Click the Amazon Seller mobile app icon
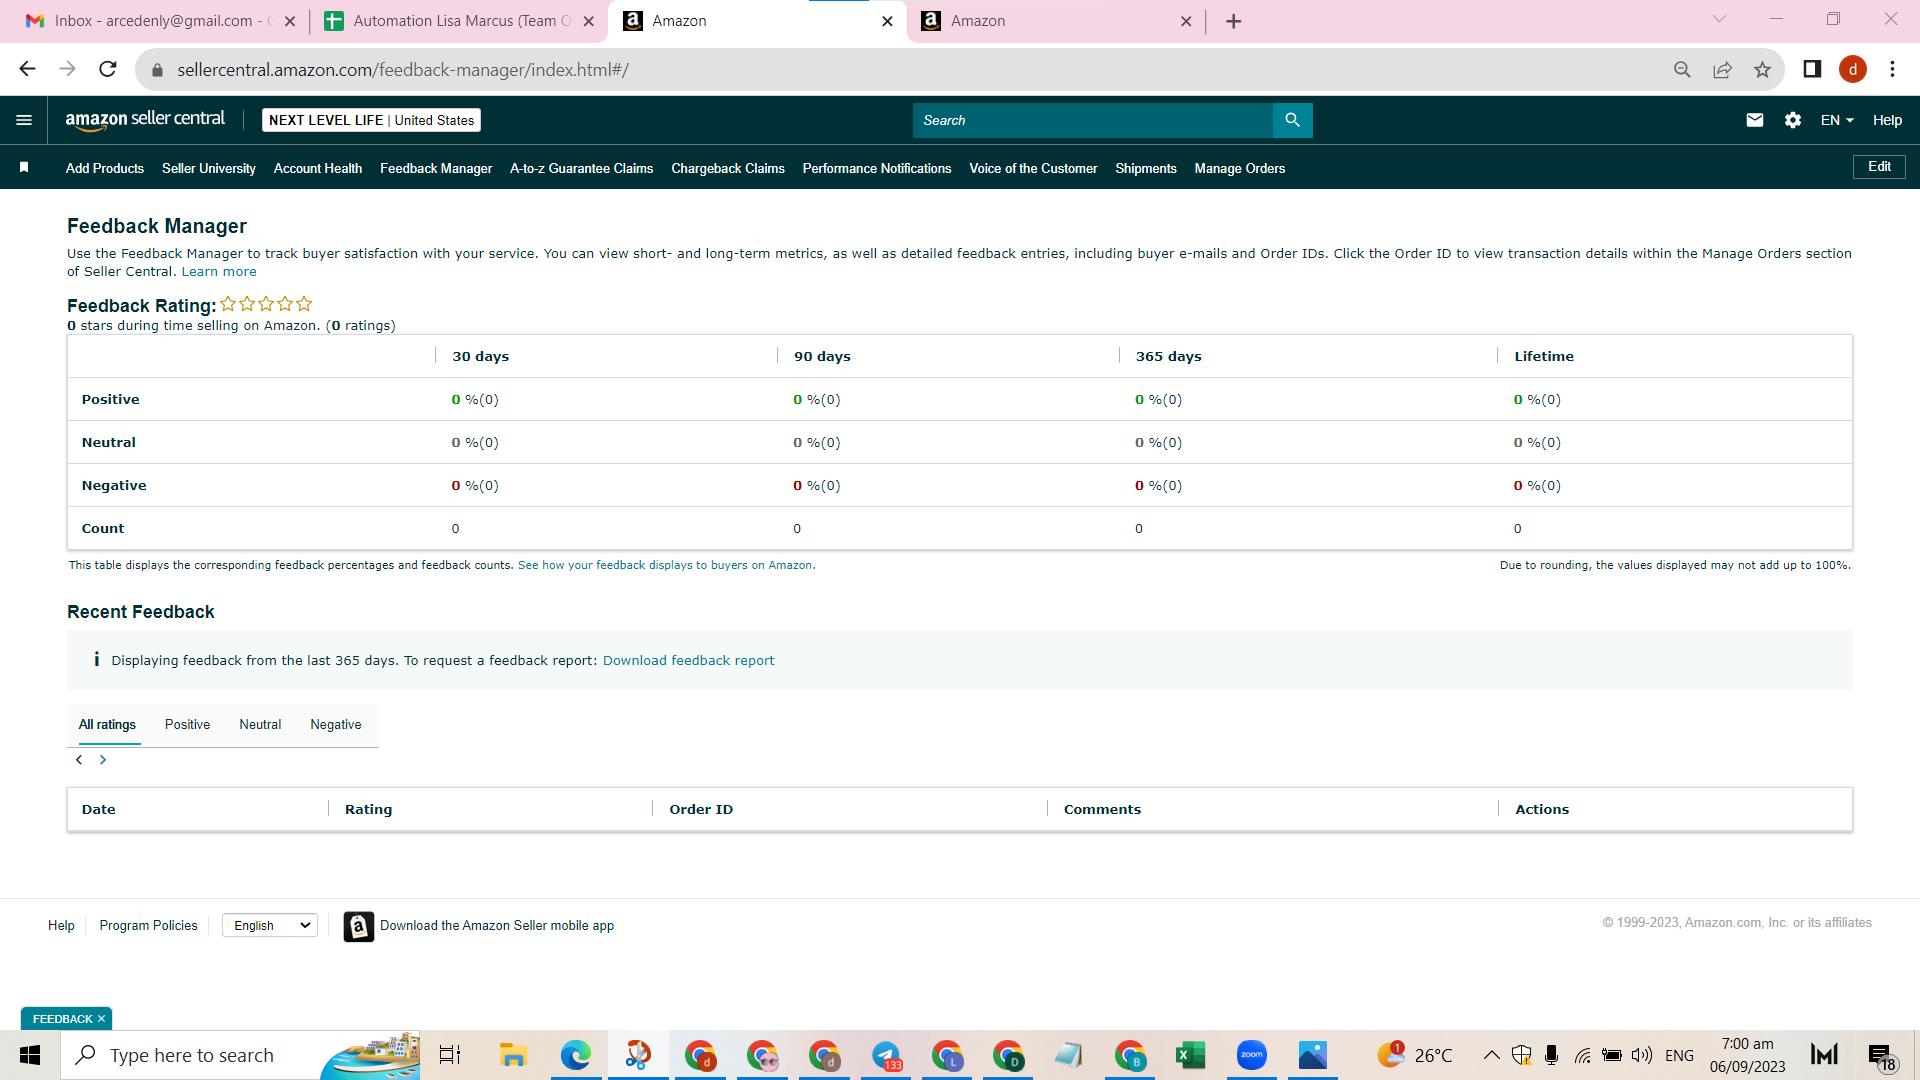The width and height of the screenshot is (1920, 1080). pyautogui.click(x=359, y=926)
